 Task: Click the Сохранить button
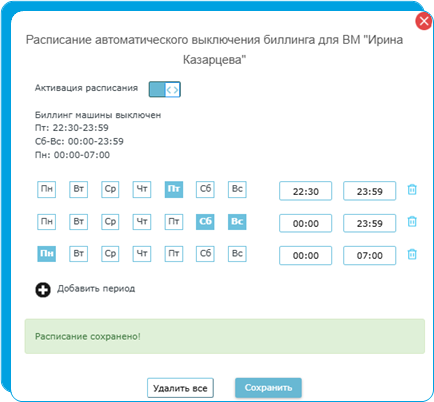click(268, 388)
